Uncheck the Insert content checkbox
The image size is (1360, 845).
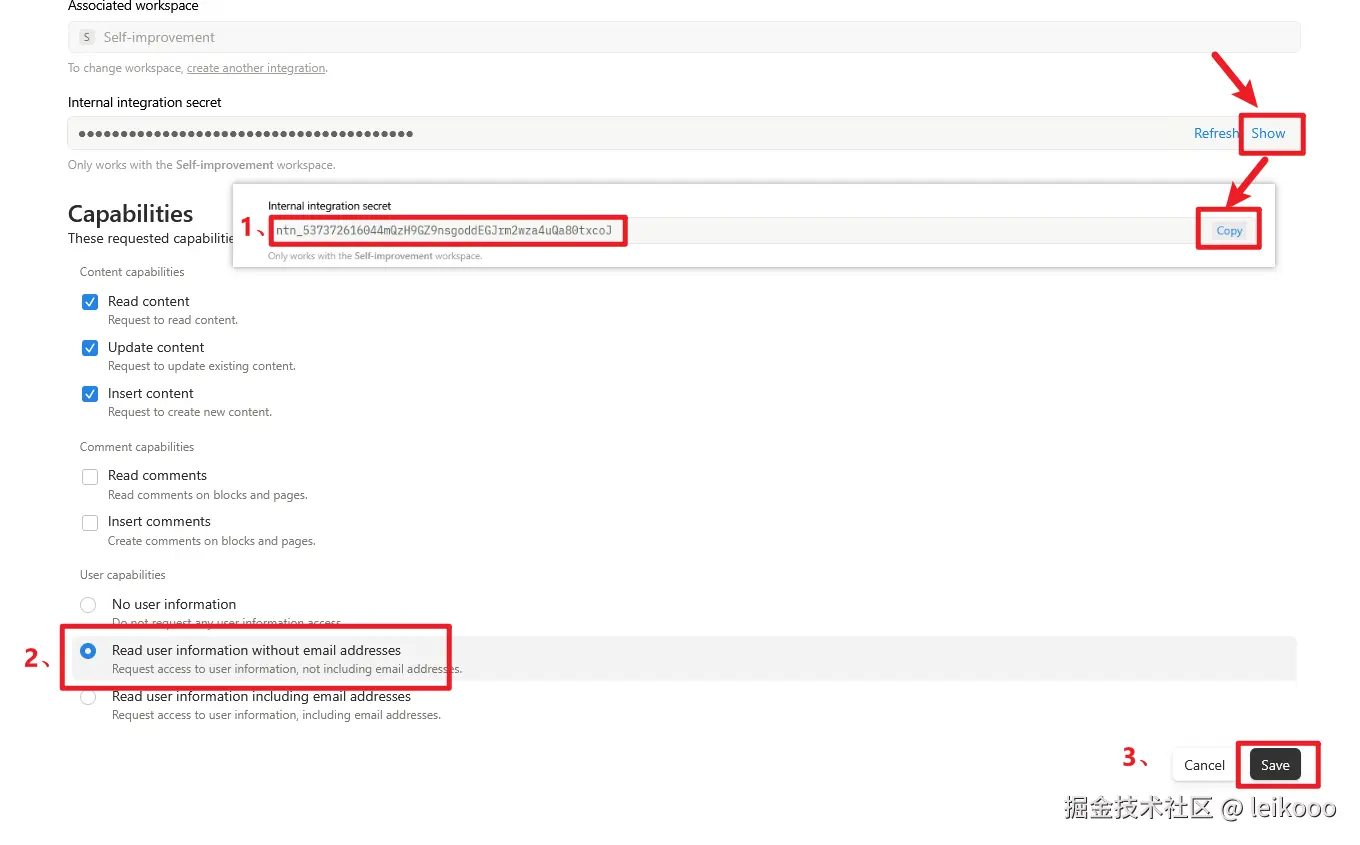pyautogui.click(x=90, y=393)
